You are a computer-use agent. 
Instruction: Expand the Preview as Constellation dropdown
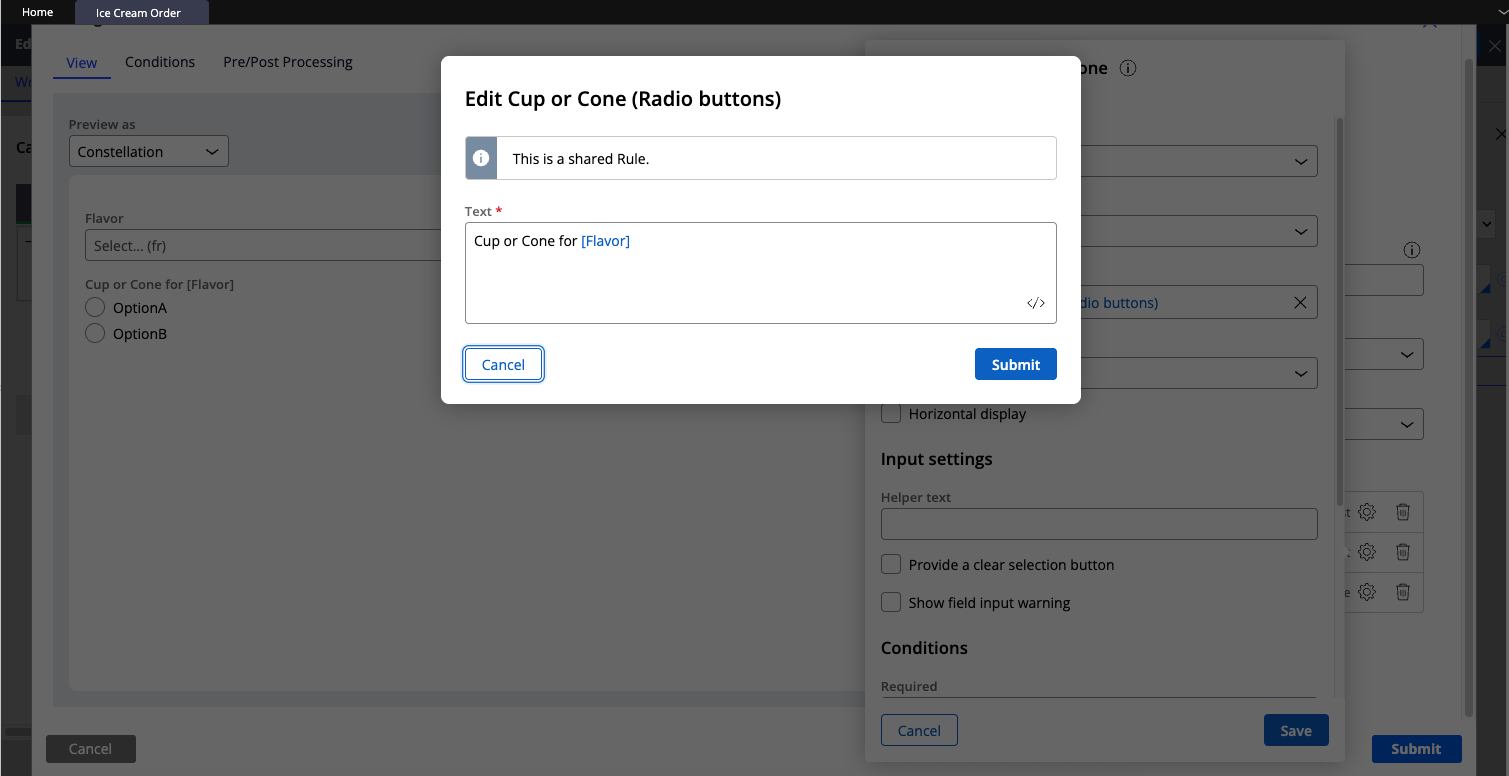(x=149, y=152)
